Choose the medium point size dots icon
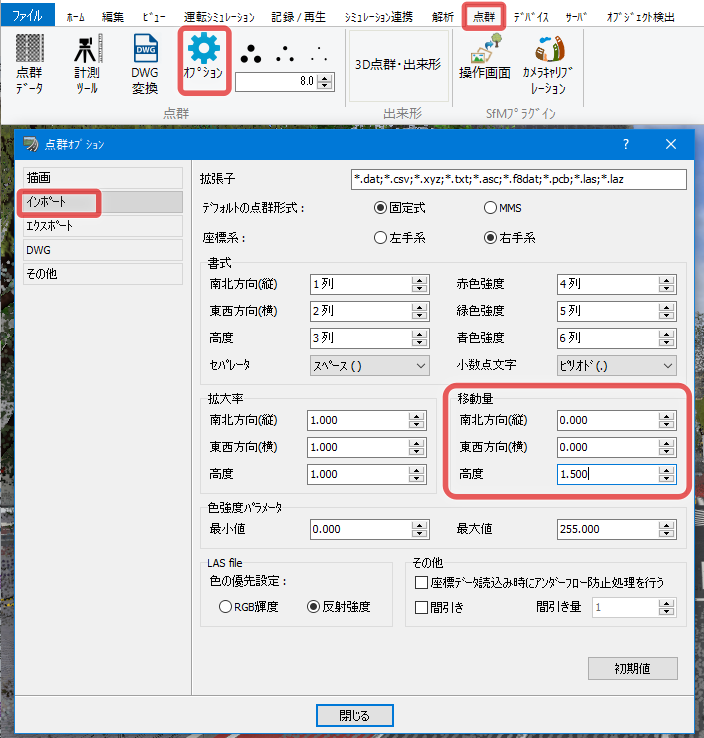704x738 pixels. point(285,54)
